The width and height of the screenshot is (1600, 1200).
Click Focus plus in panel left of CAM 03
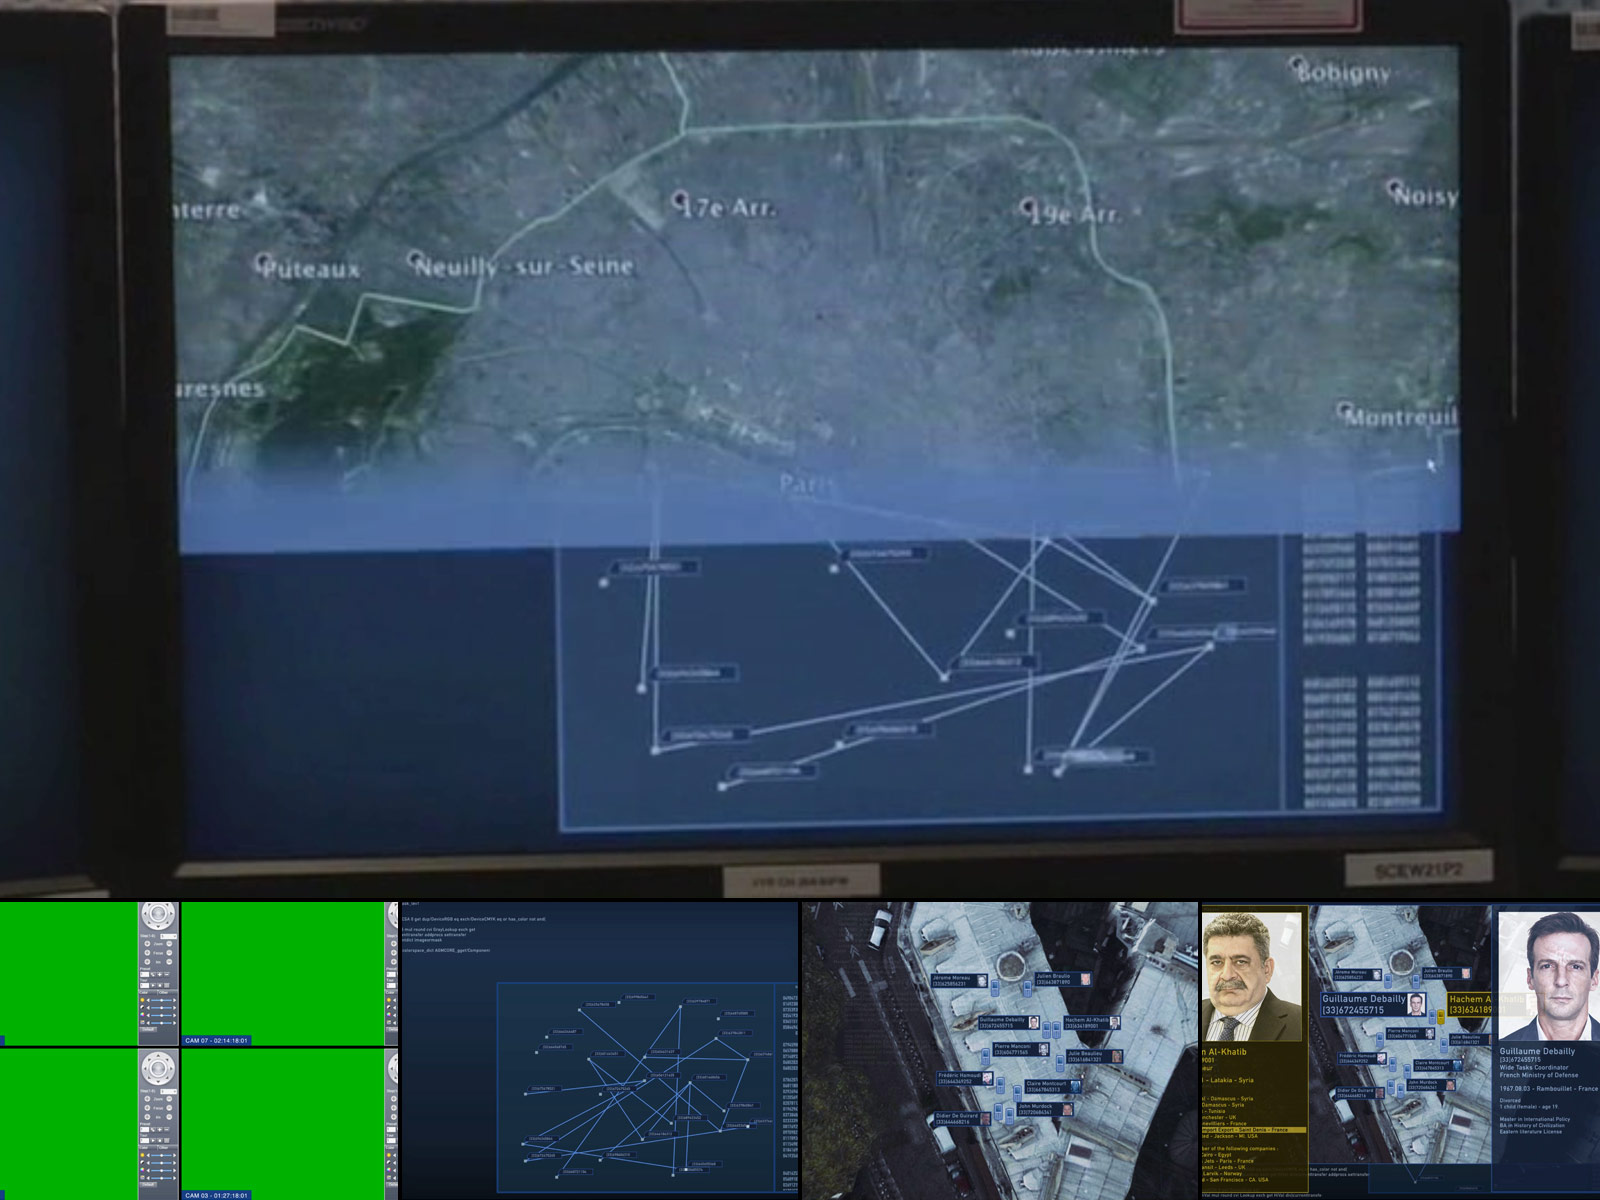point(147,1108)
